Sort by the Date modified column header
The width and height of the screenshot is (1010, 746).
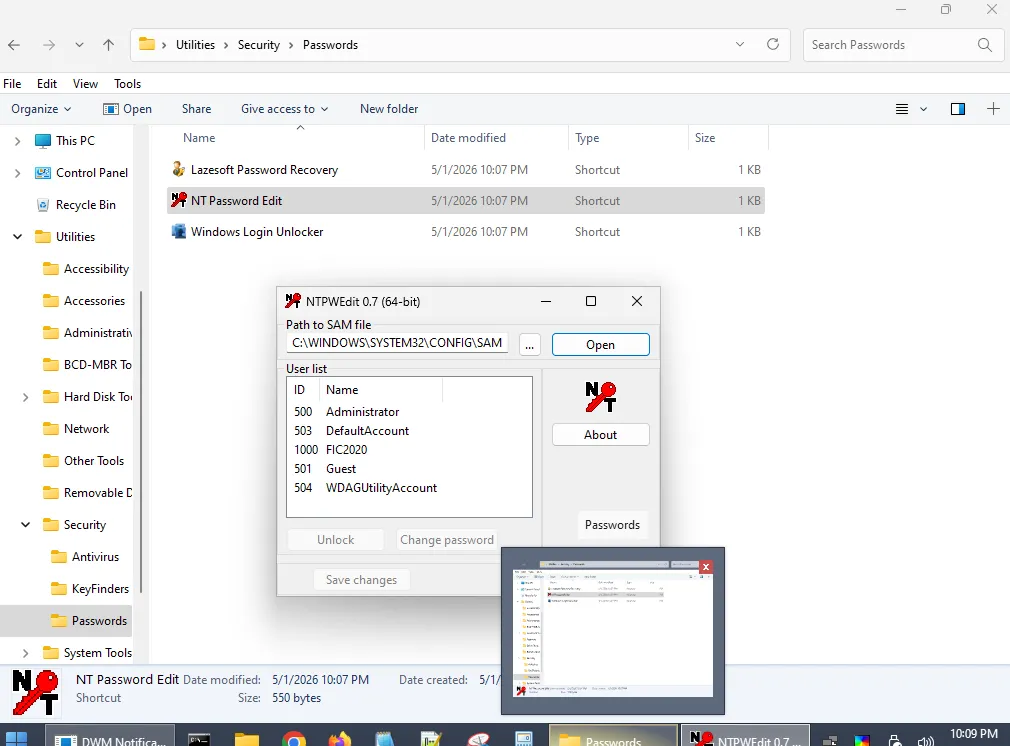[496, 138]
